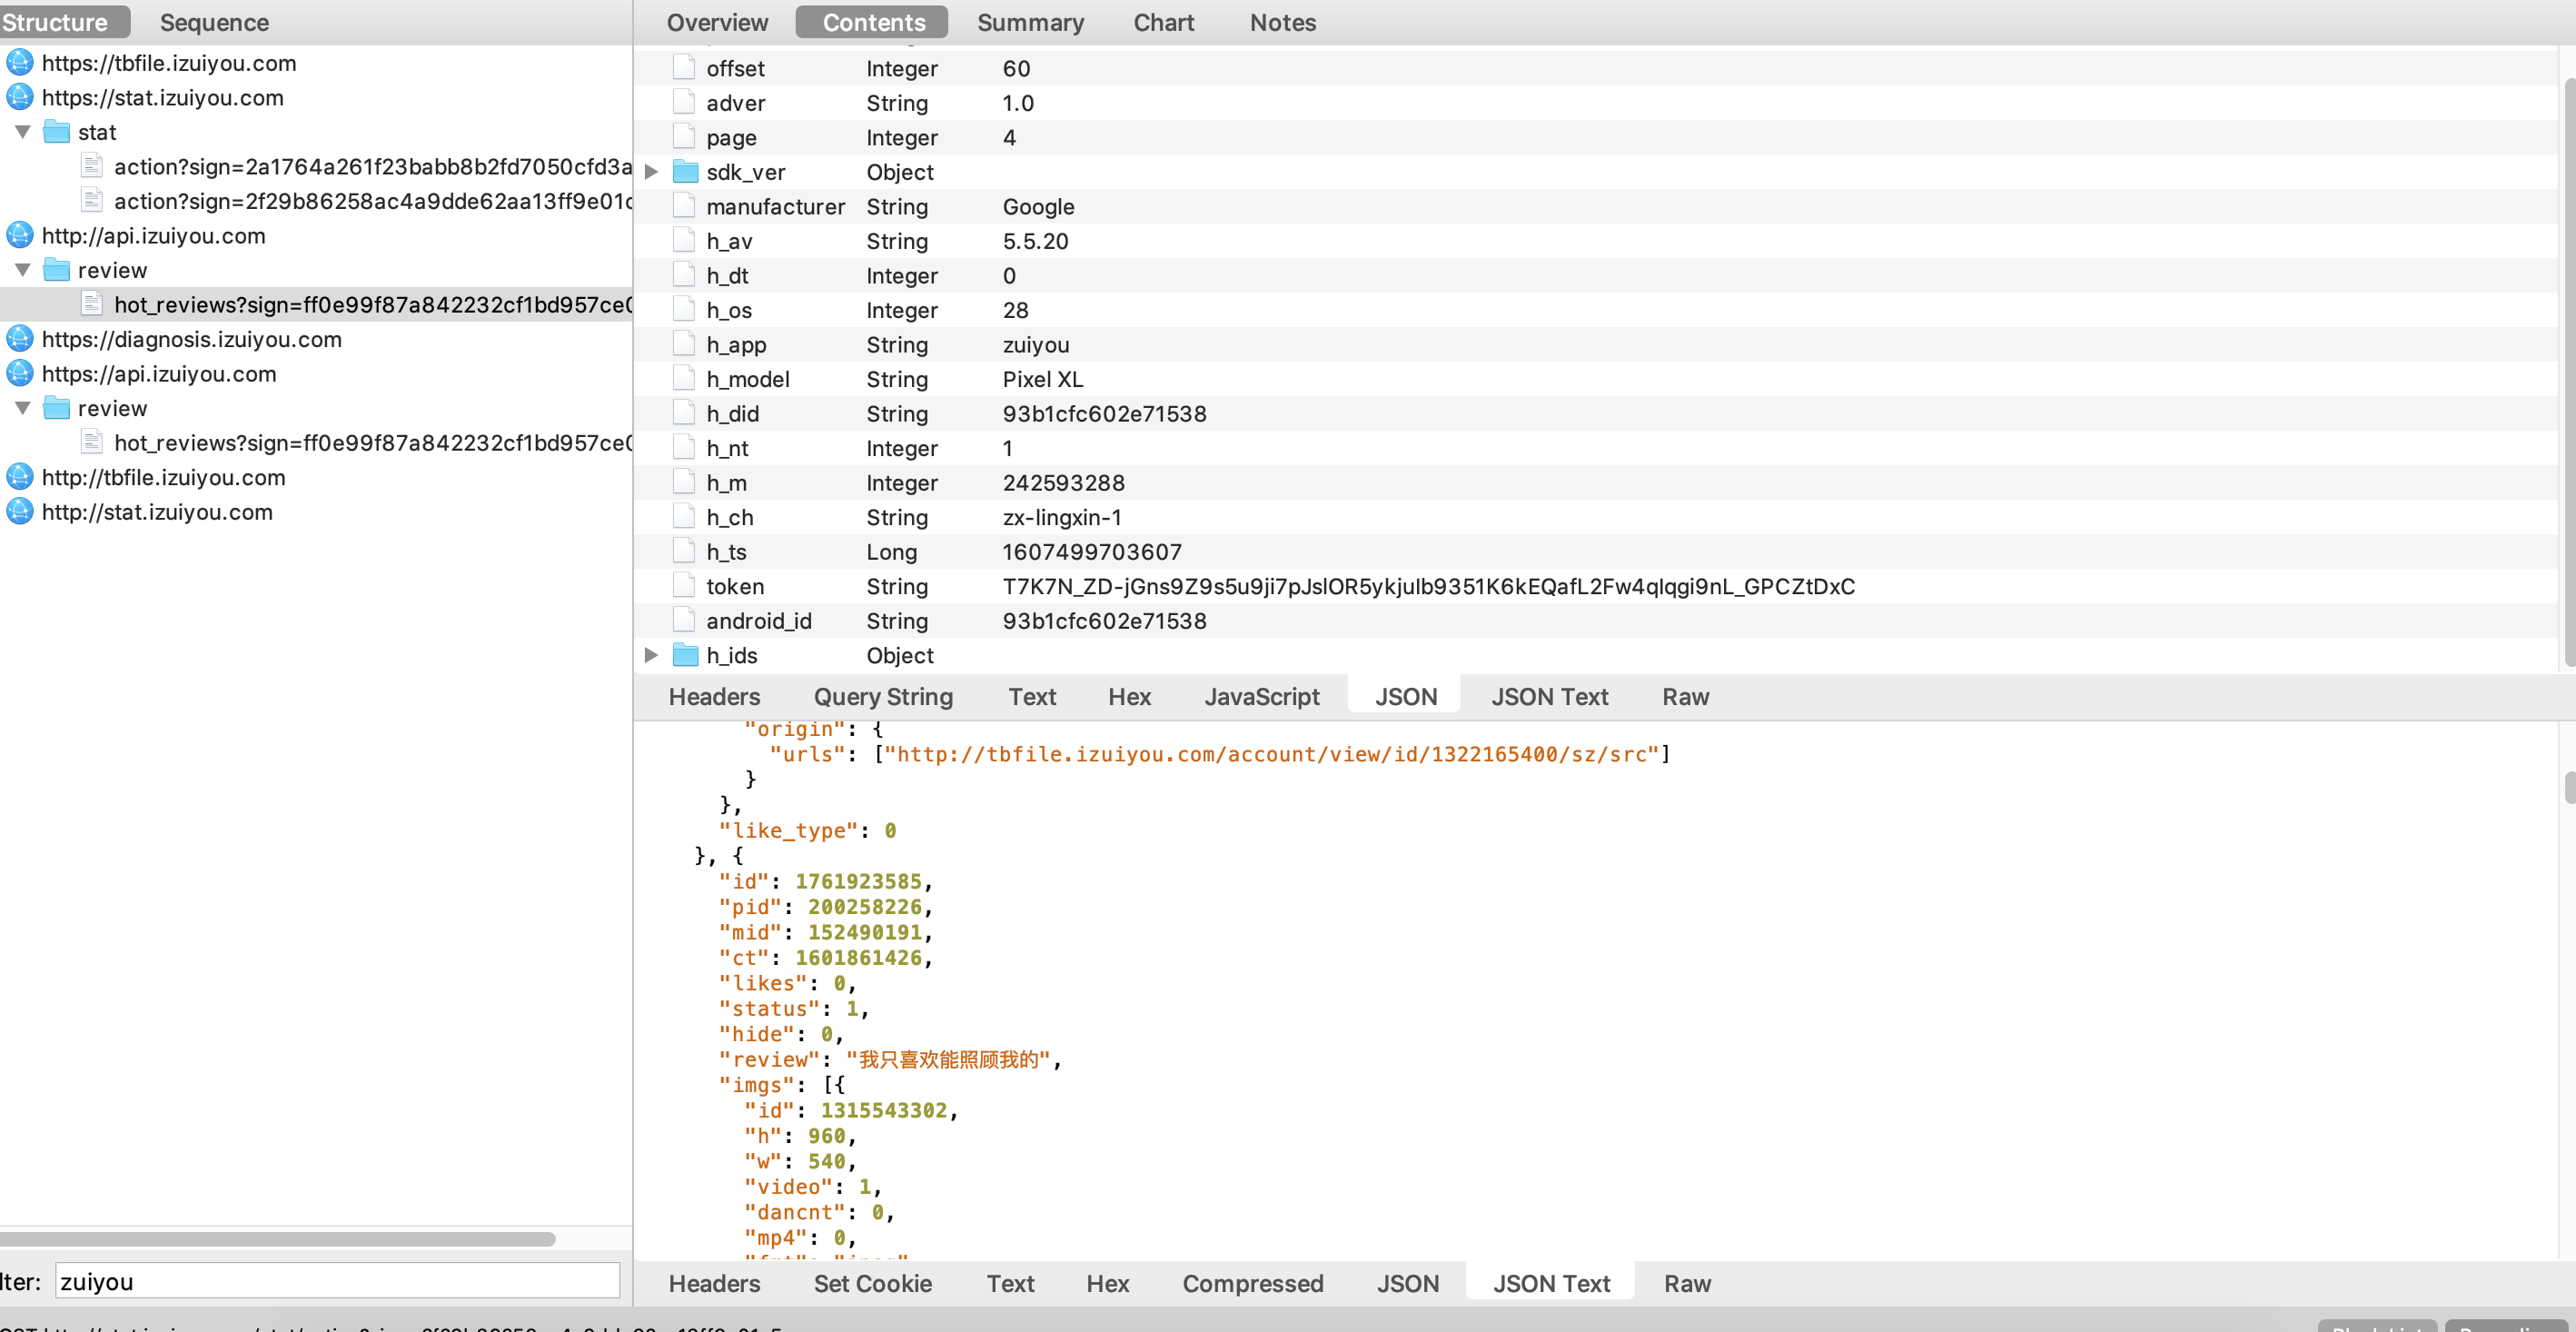Show response JSON tab
2576x1332 pixels.
pyautogui.click(x=1407, y=1283)
